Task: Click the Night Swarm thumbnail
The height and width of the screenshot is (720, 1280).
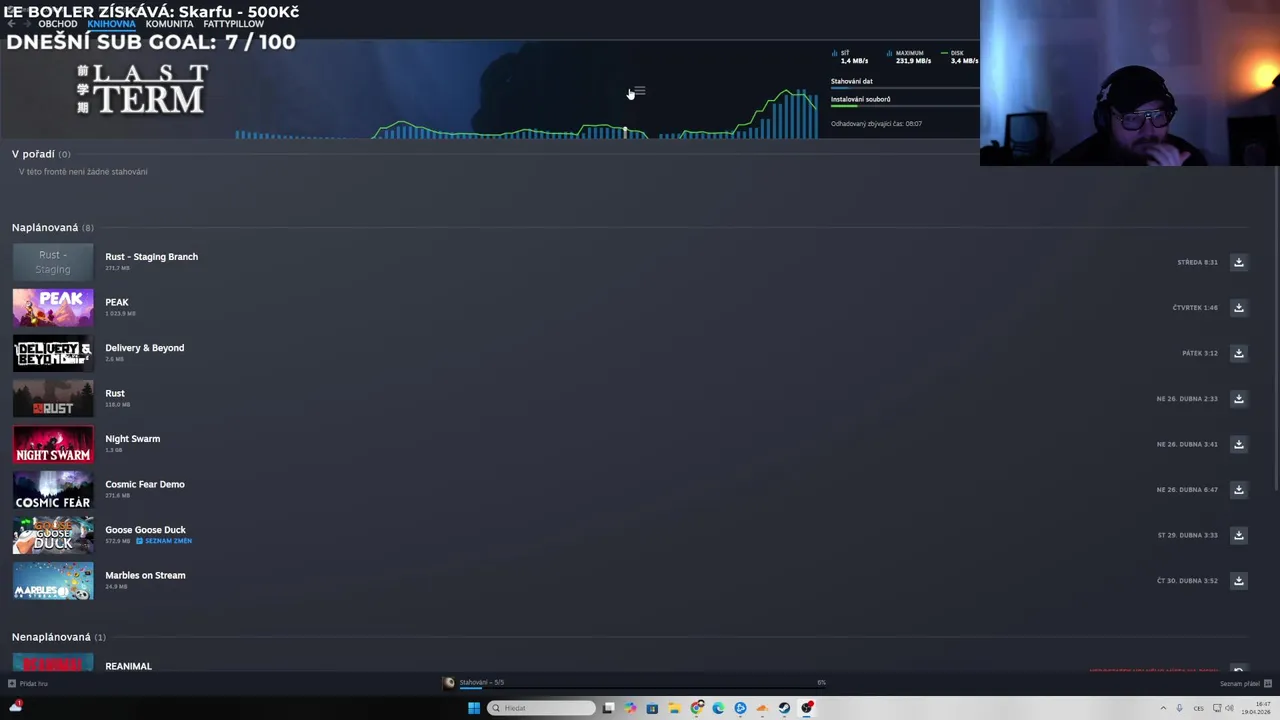Action: [x=53, y=444]
